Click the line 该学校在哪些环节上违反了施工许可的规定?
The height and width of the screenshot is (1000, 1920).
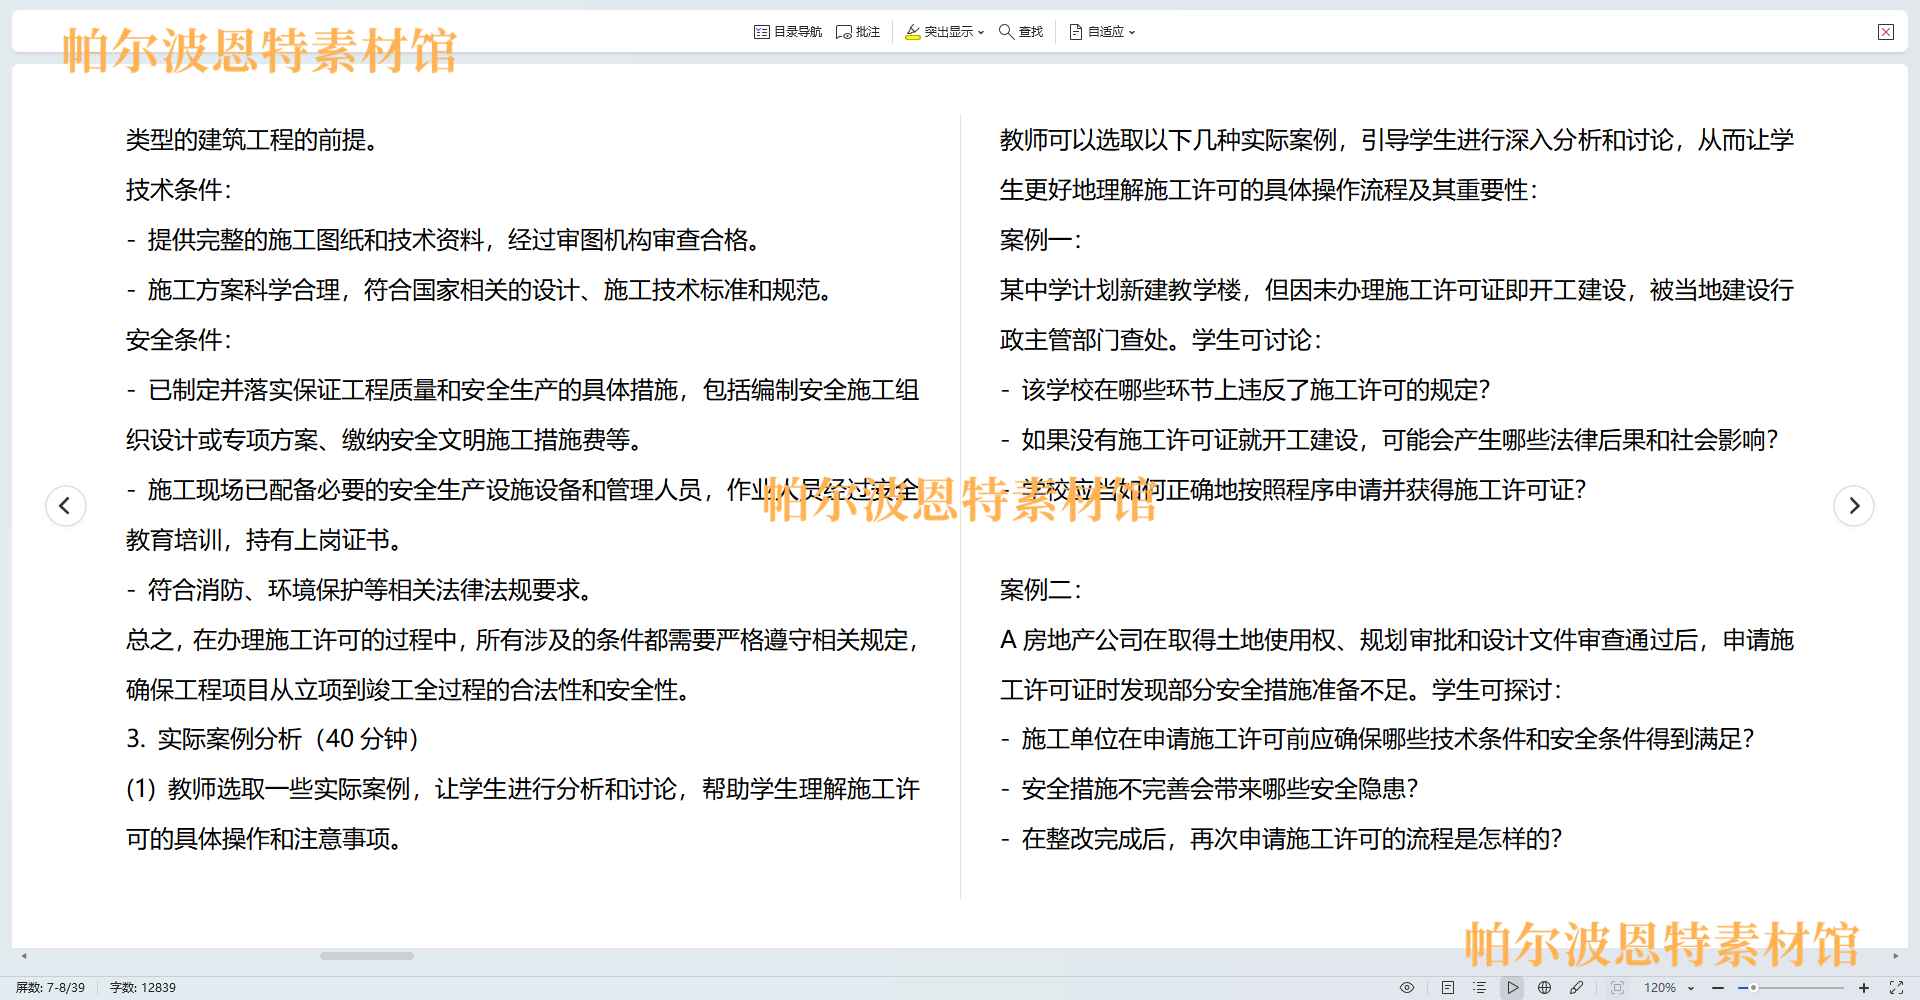[1246, 390]
